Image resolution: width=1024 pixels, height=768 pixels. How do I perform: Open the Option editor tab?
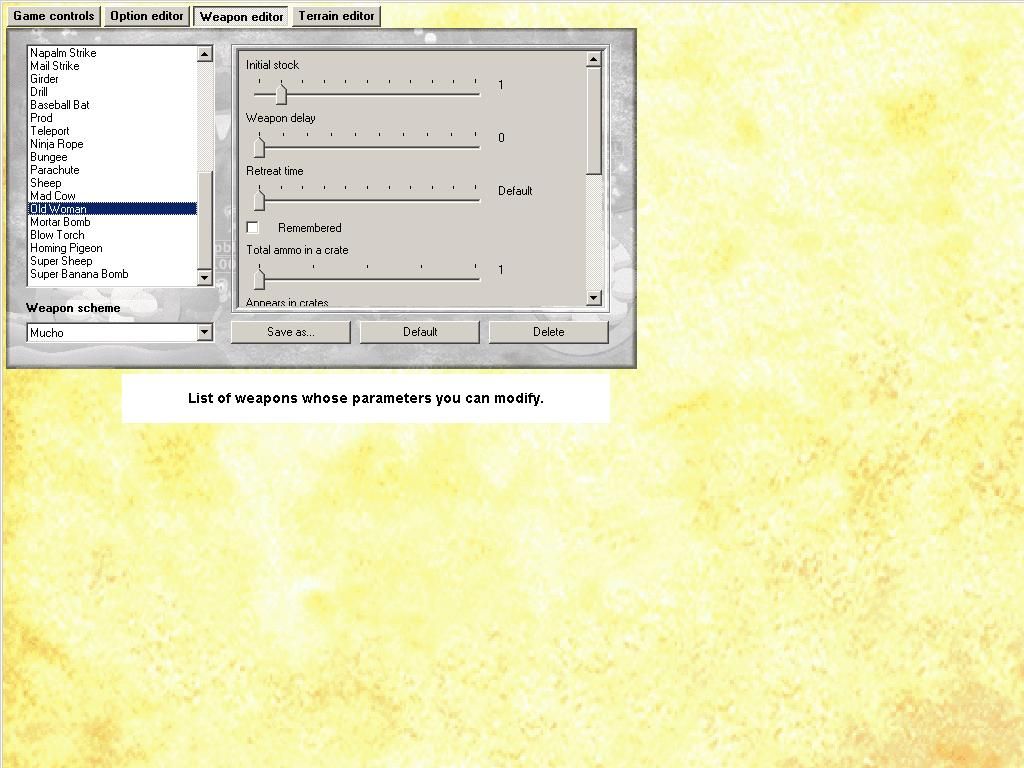click(147, 16)
